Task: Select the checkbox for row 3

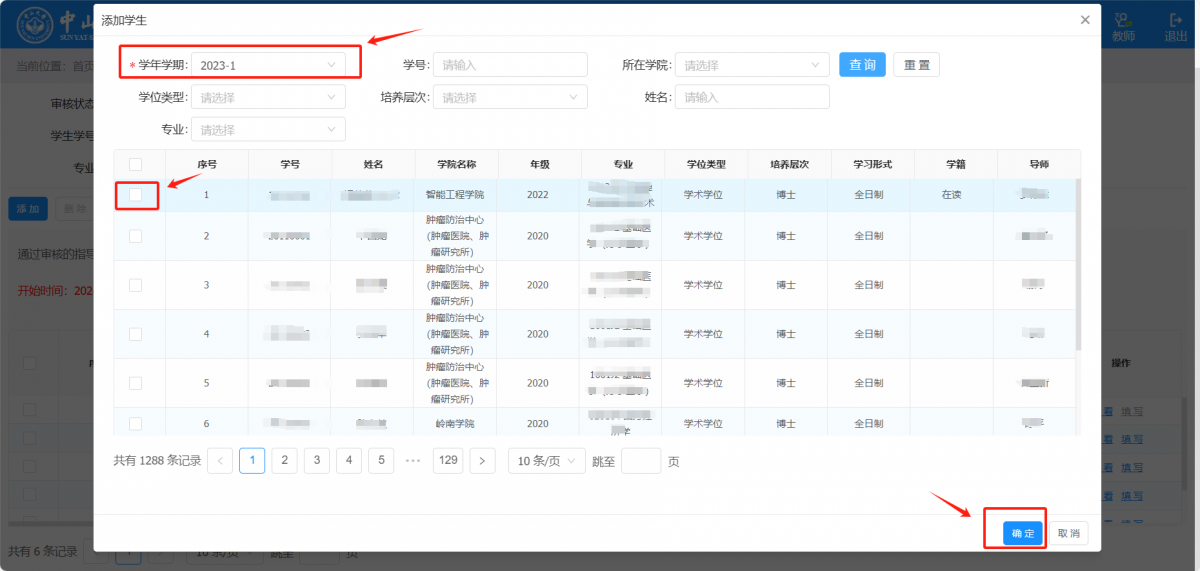Action: tap(136, 285)
